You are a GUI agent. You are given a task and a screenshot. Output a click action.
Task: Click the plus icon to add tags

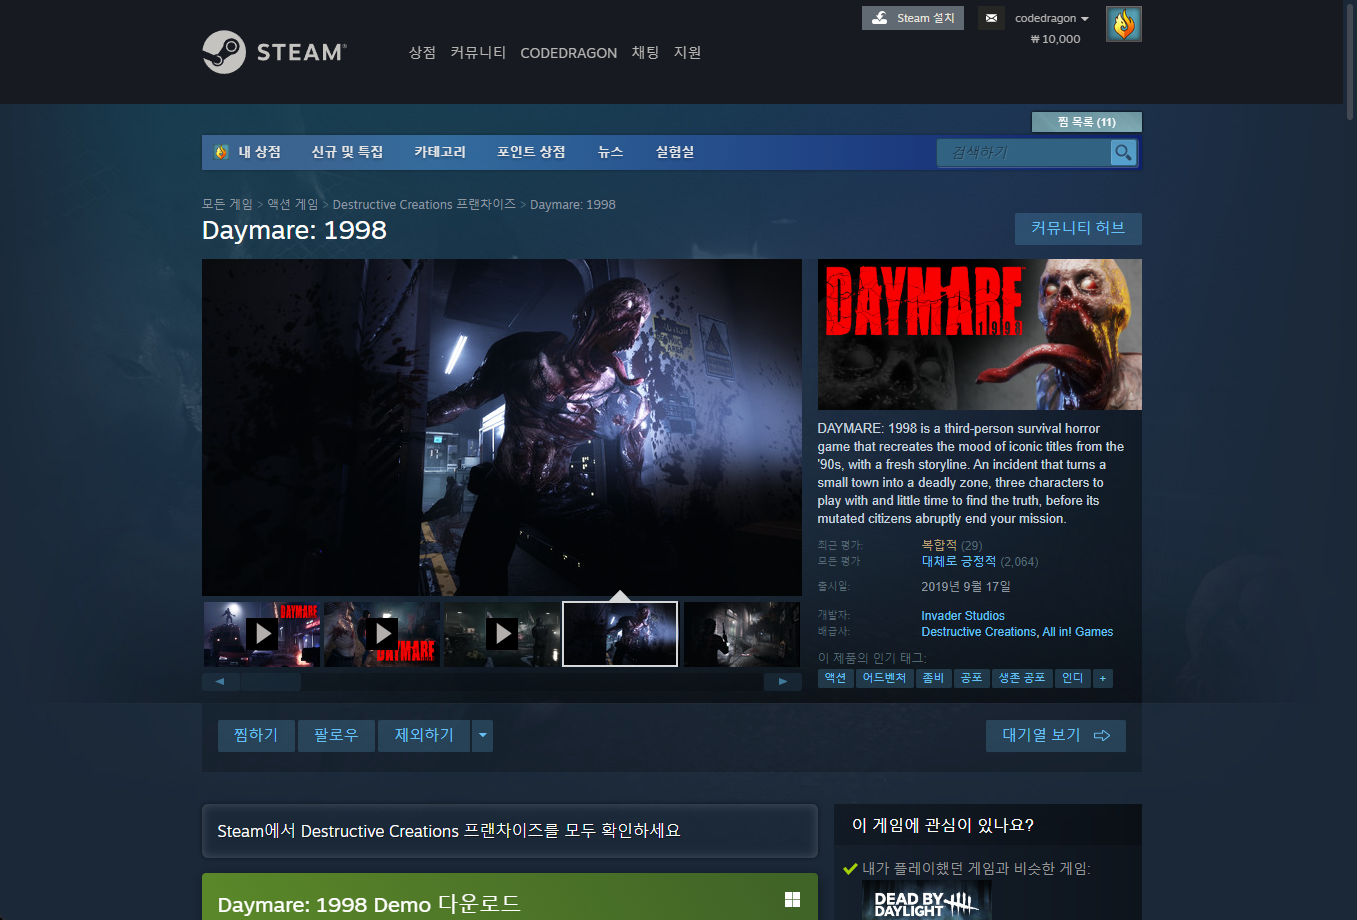[x=1103, y=678]
